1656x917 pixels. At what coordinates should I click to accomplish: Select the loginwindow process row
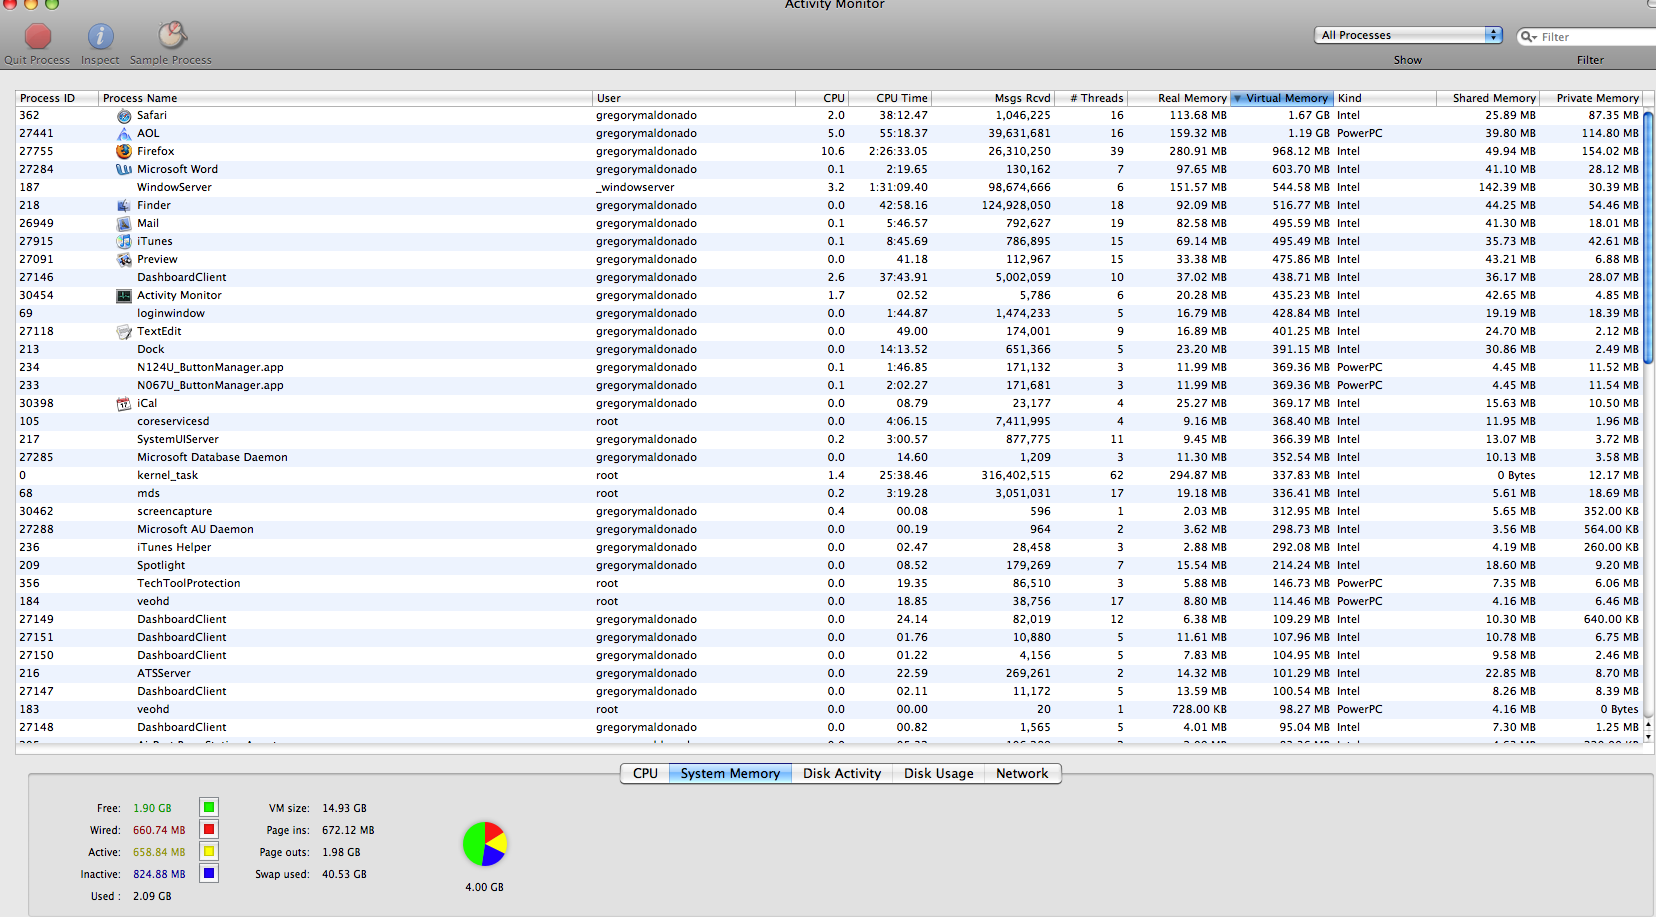tap(829, 314)
